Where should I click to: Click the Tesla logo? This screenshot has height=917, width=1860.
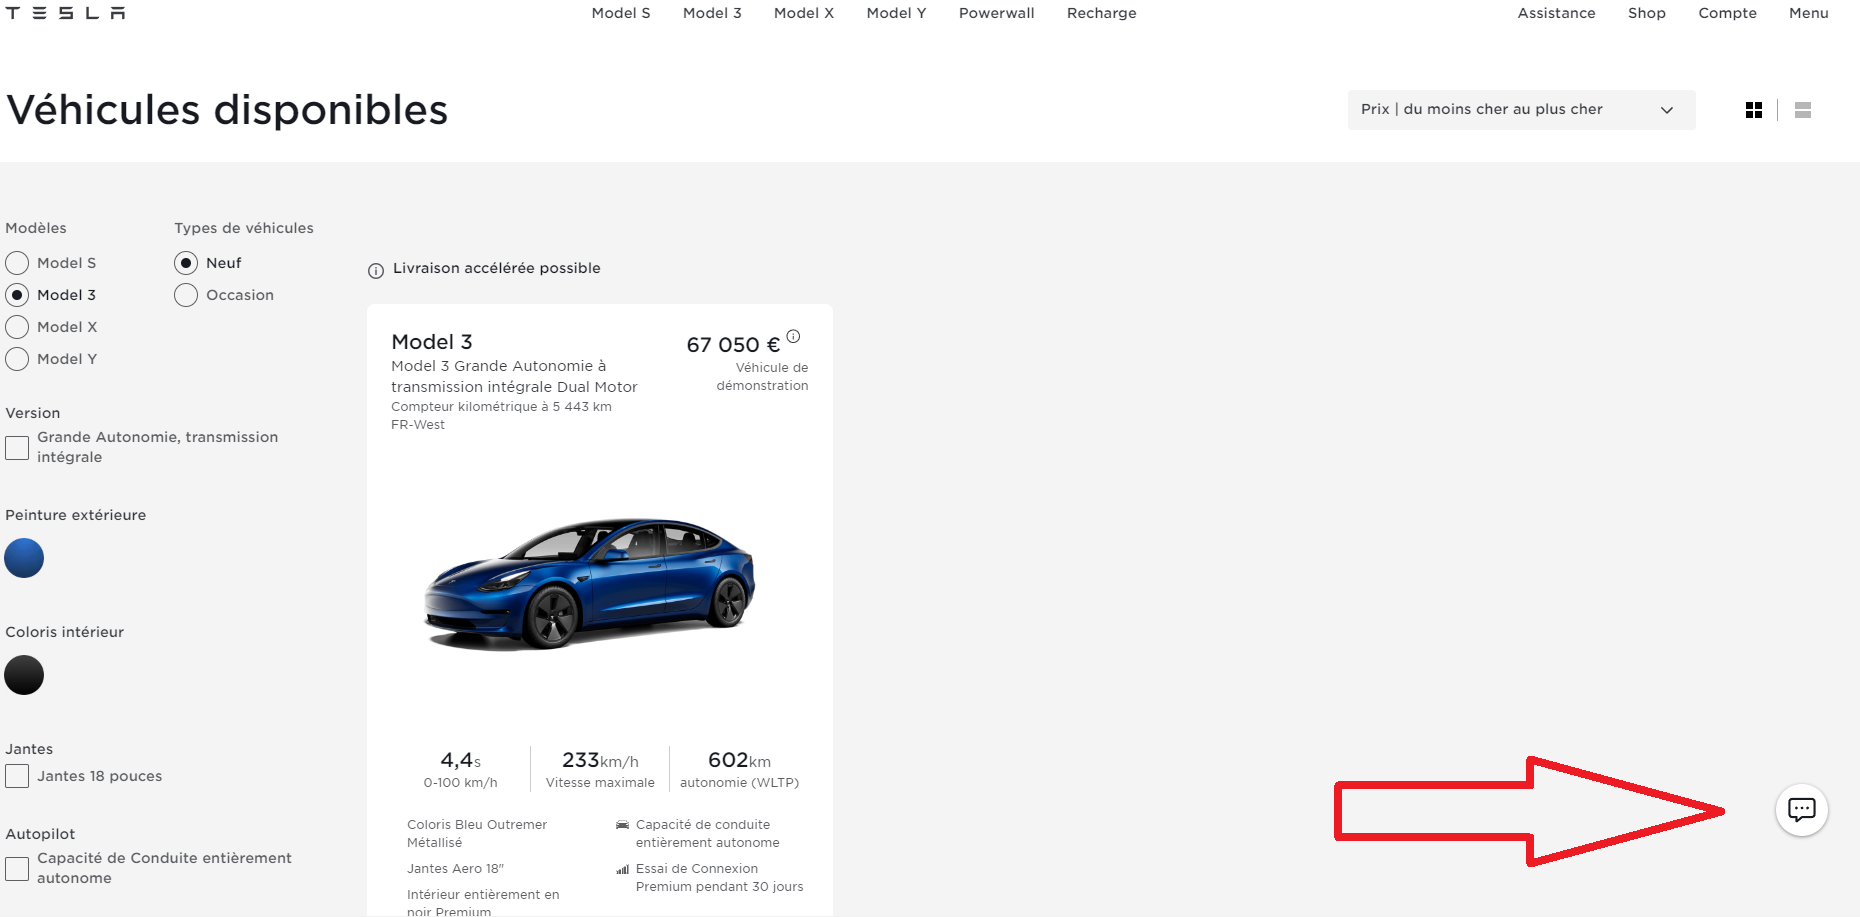click(x=65, y=13)
